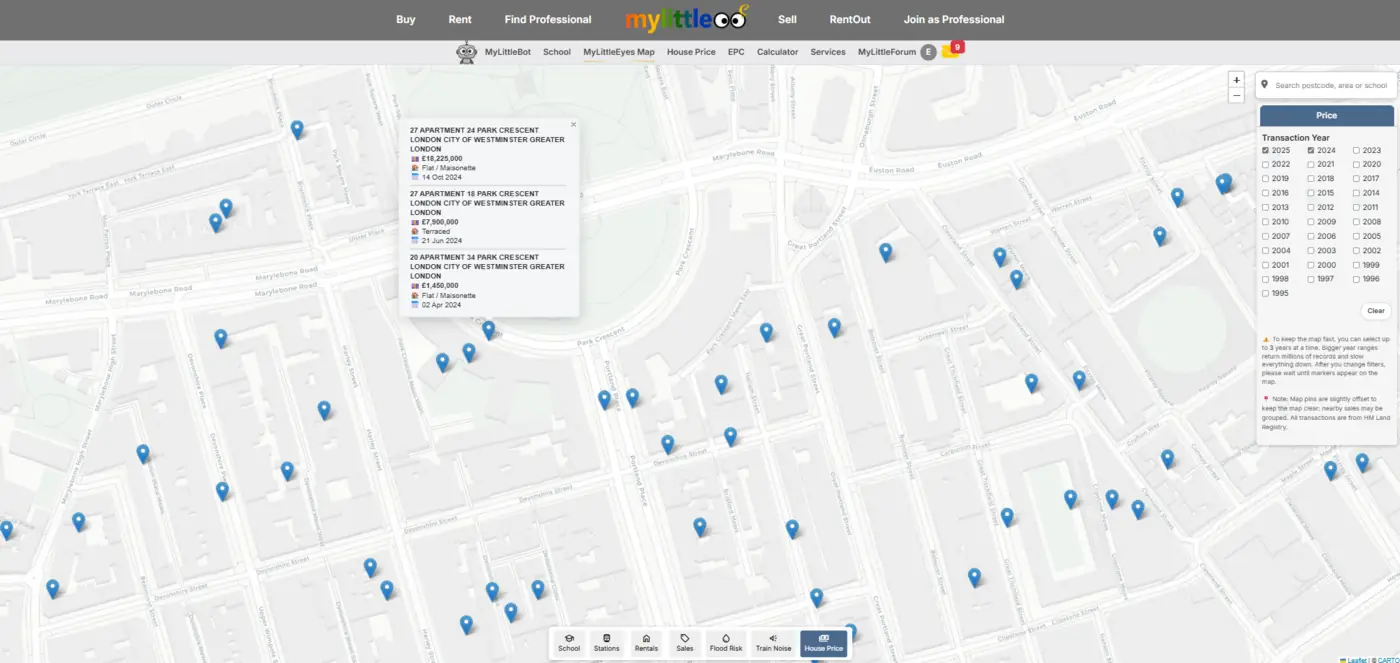Open the MyLittleBot robot icon

click(x=466, y=53)
